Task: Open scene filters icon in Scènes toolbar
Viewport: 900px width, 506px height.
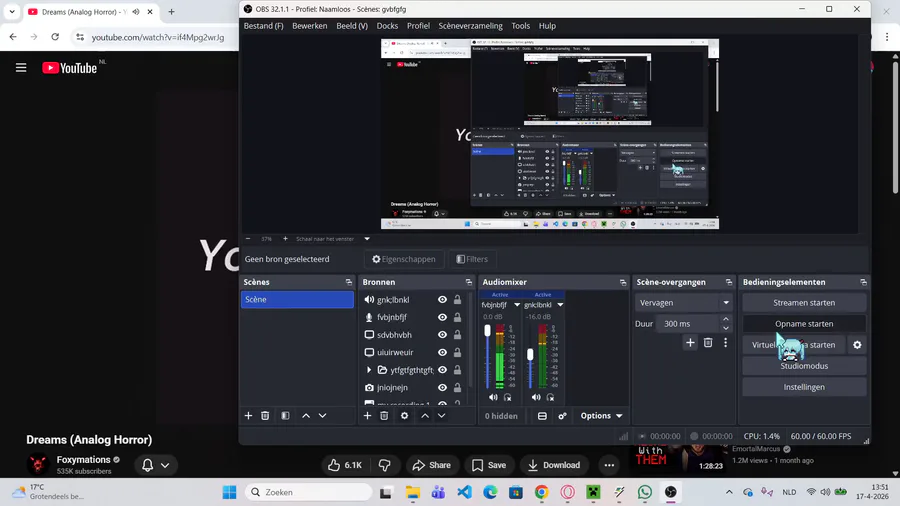Action: pyautogui.click(x=285, y=415)
